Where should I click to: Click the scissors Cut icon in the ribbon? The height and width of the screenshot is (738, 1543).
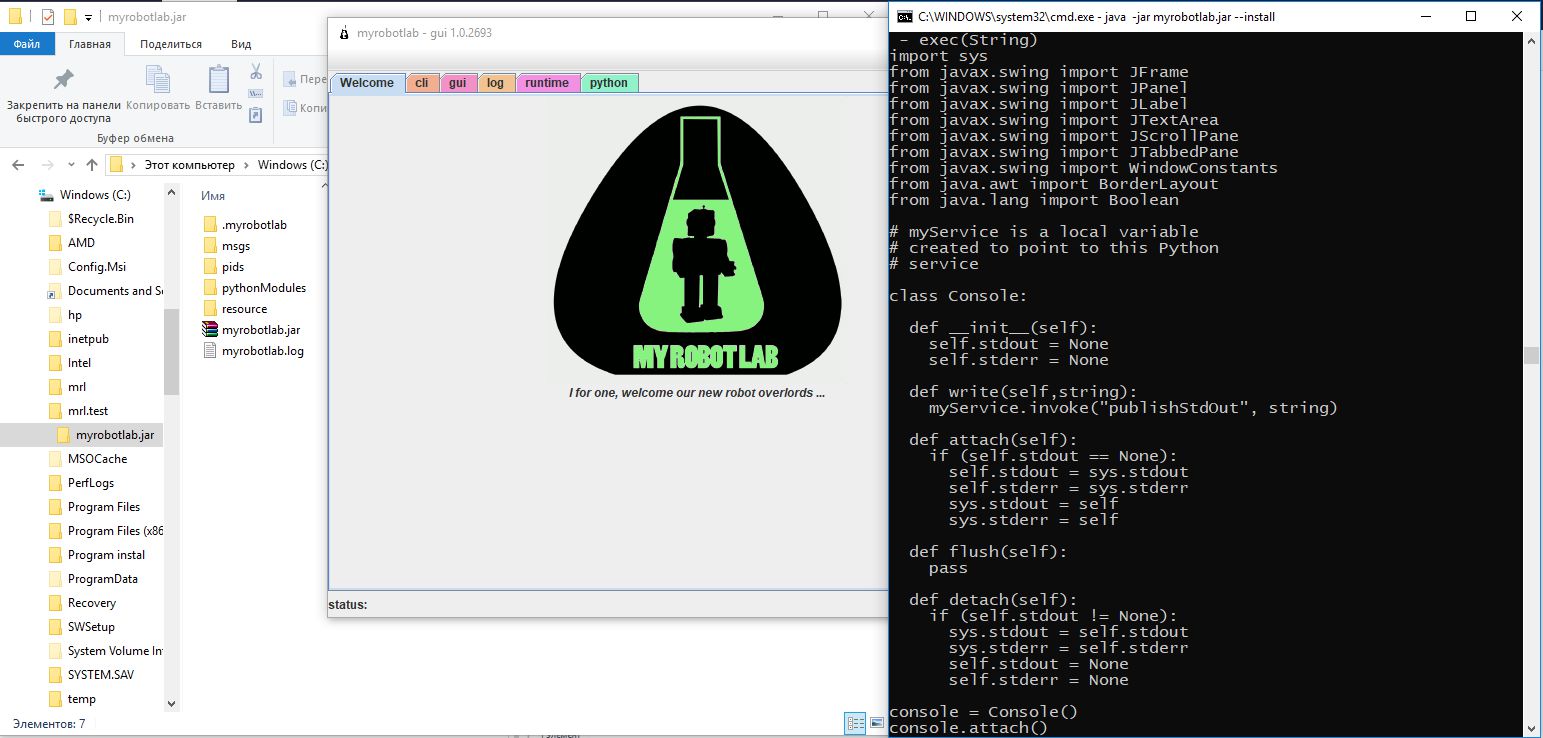click(x=256, y=72)
